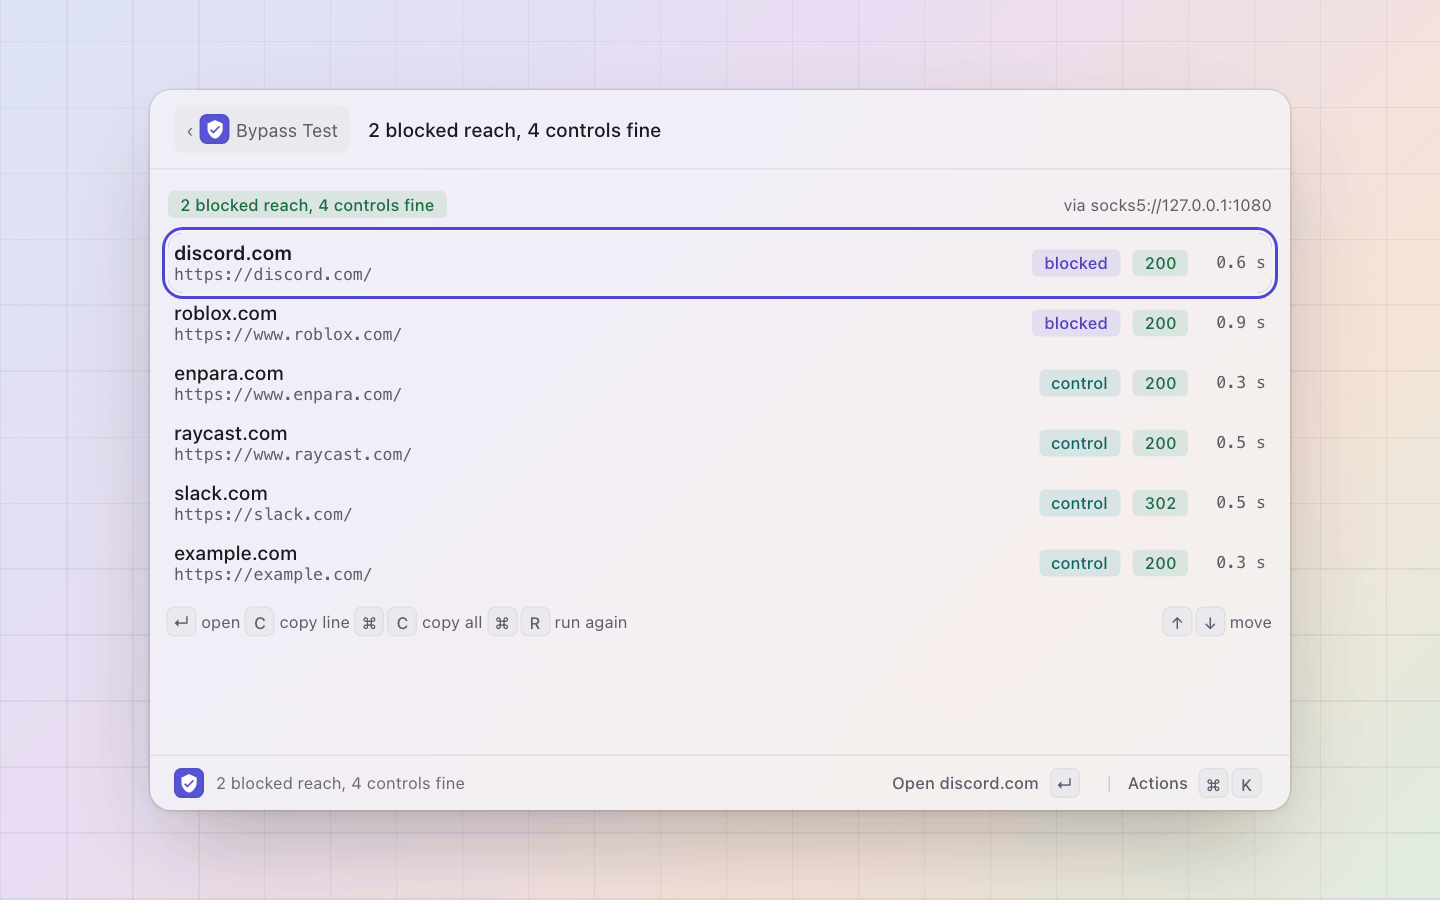Click the K key icon beside Actions

[1246, 784]
